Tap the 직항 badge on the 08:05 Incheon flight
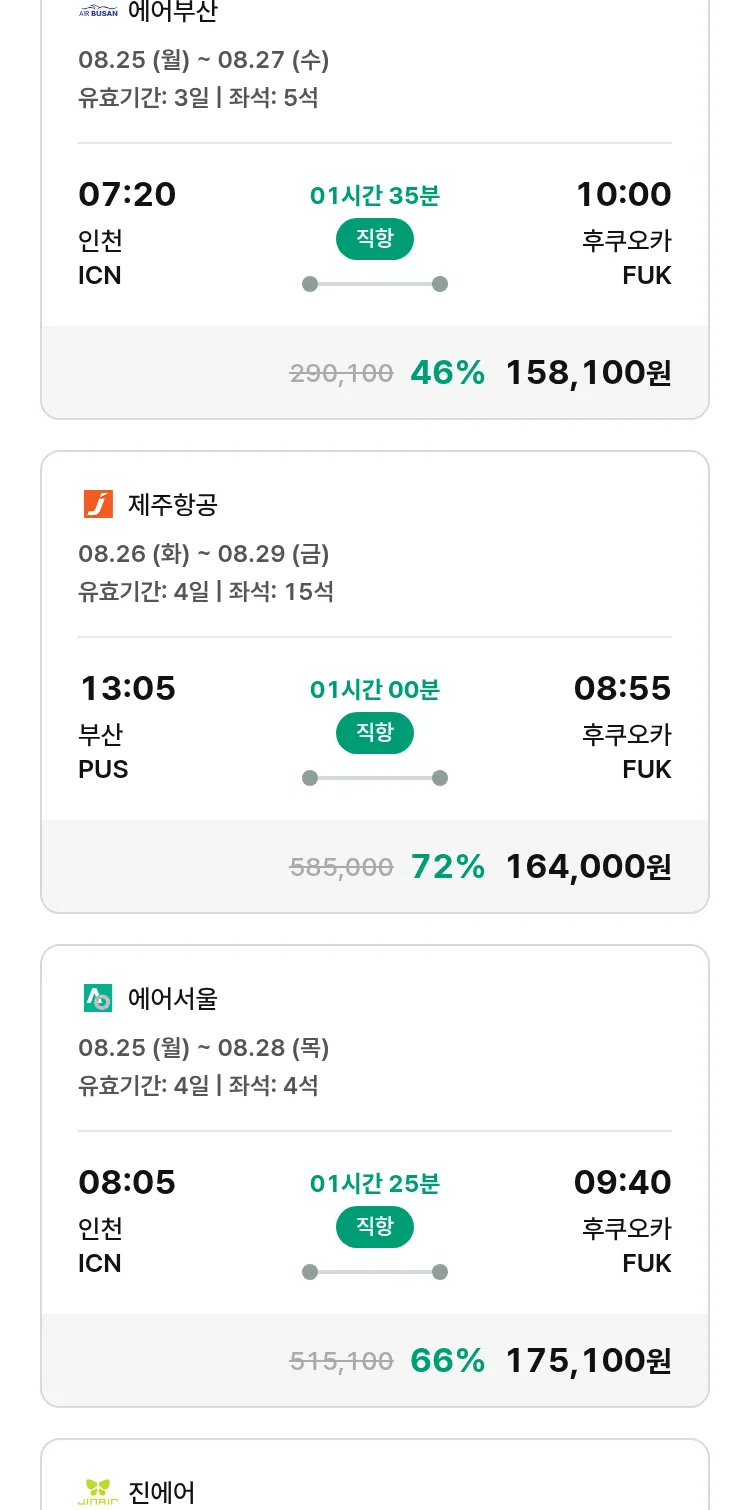This screenshot has width=750, height=1510. 375,1227
